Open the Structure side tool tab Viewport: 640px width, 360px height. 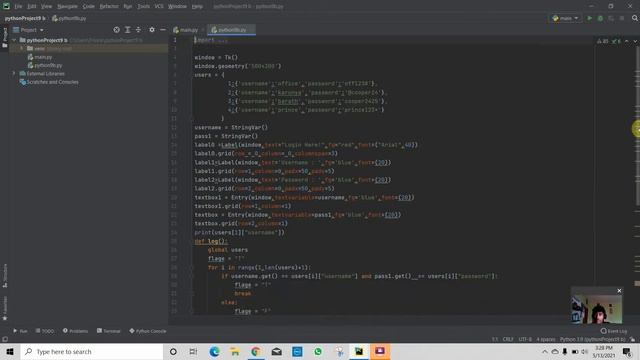coord(5,276)
